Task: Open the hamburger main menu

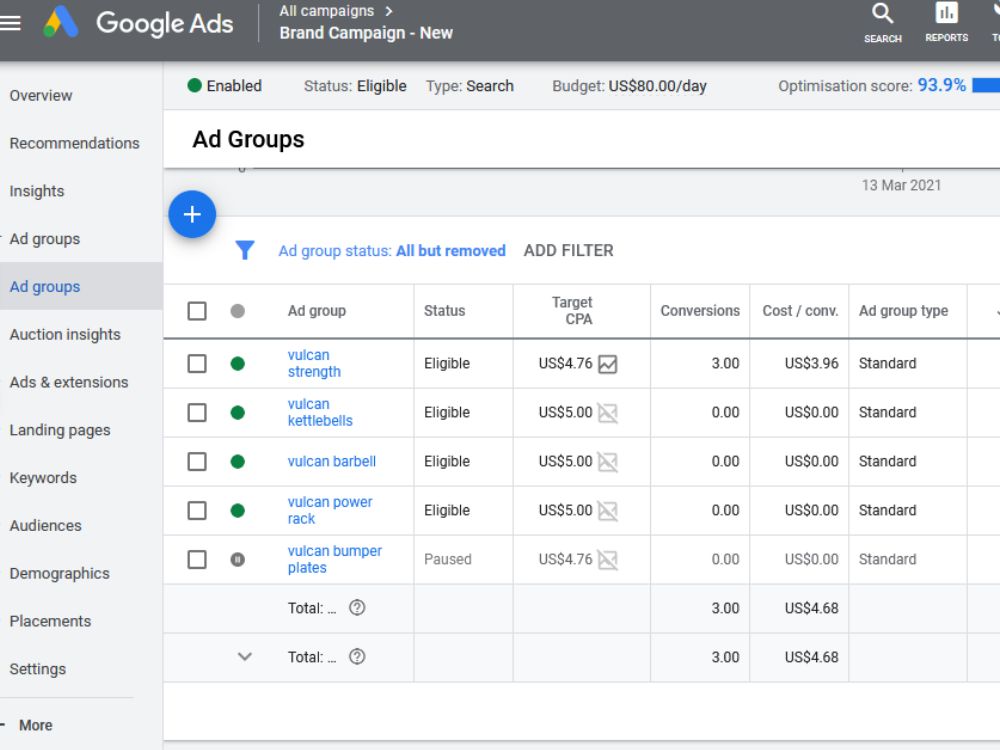Action: tap(10, 23)
